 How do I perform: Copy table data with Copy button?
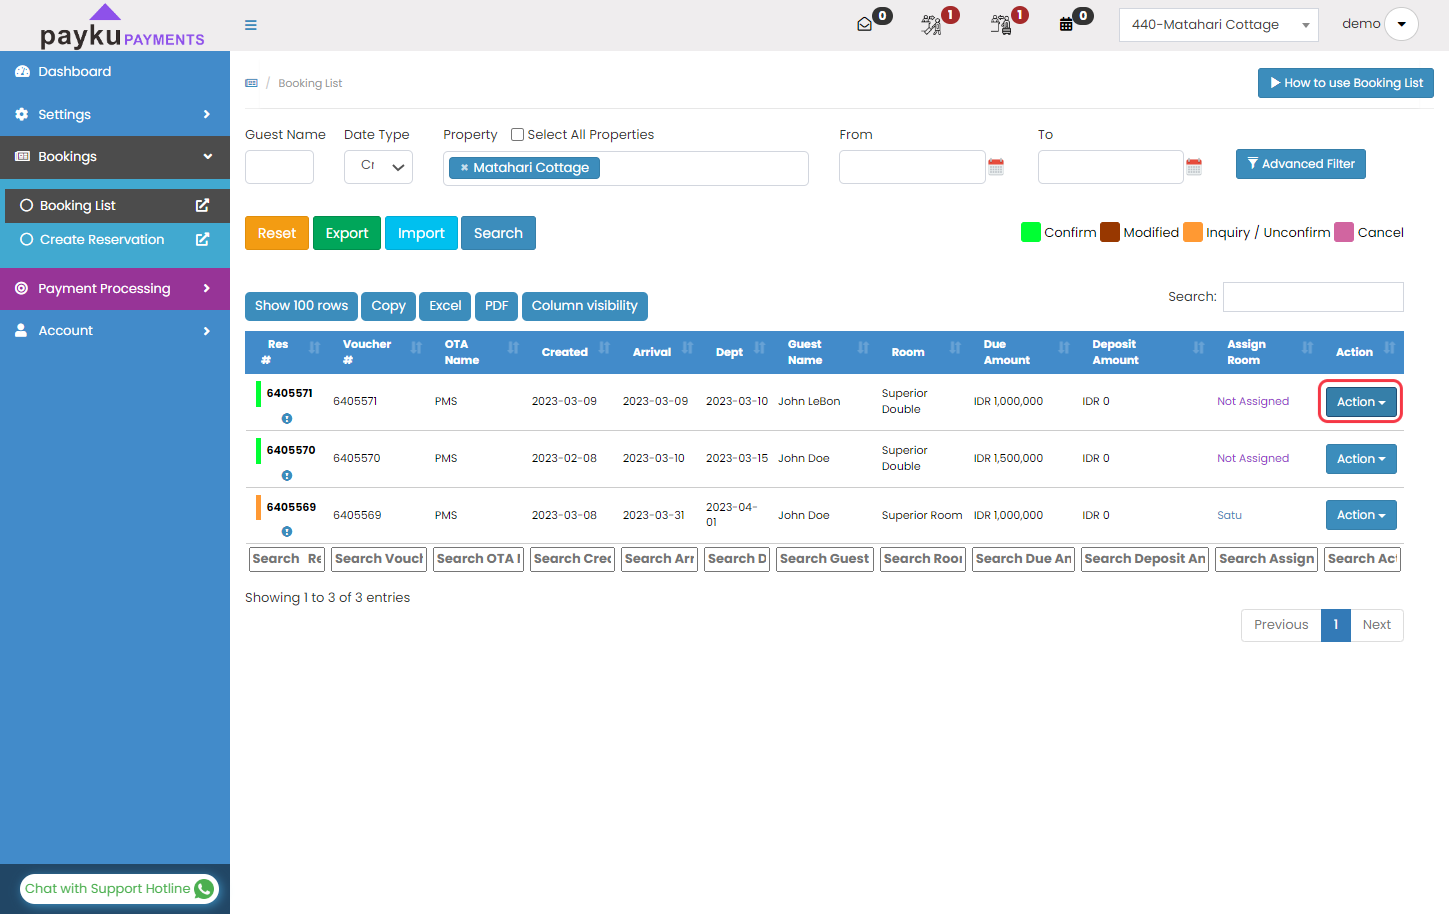[388, 306]
